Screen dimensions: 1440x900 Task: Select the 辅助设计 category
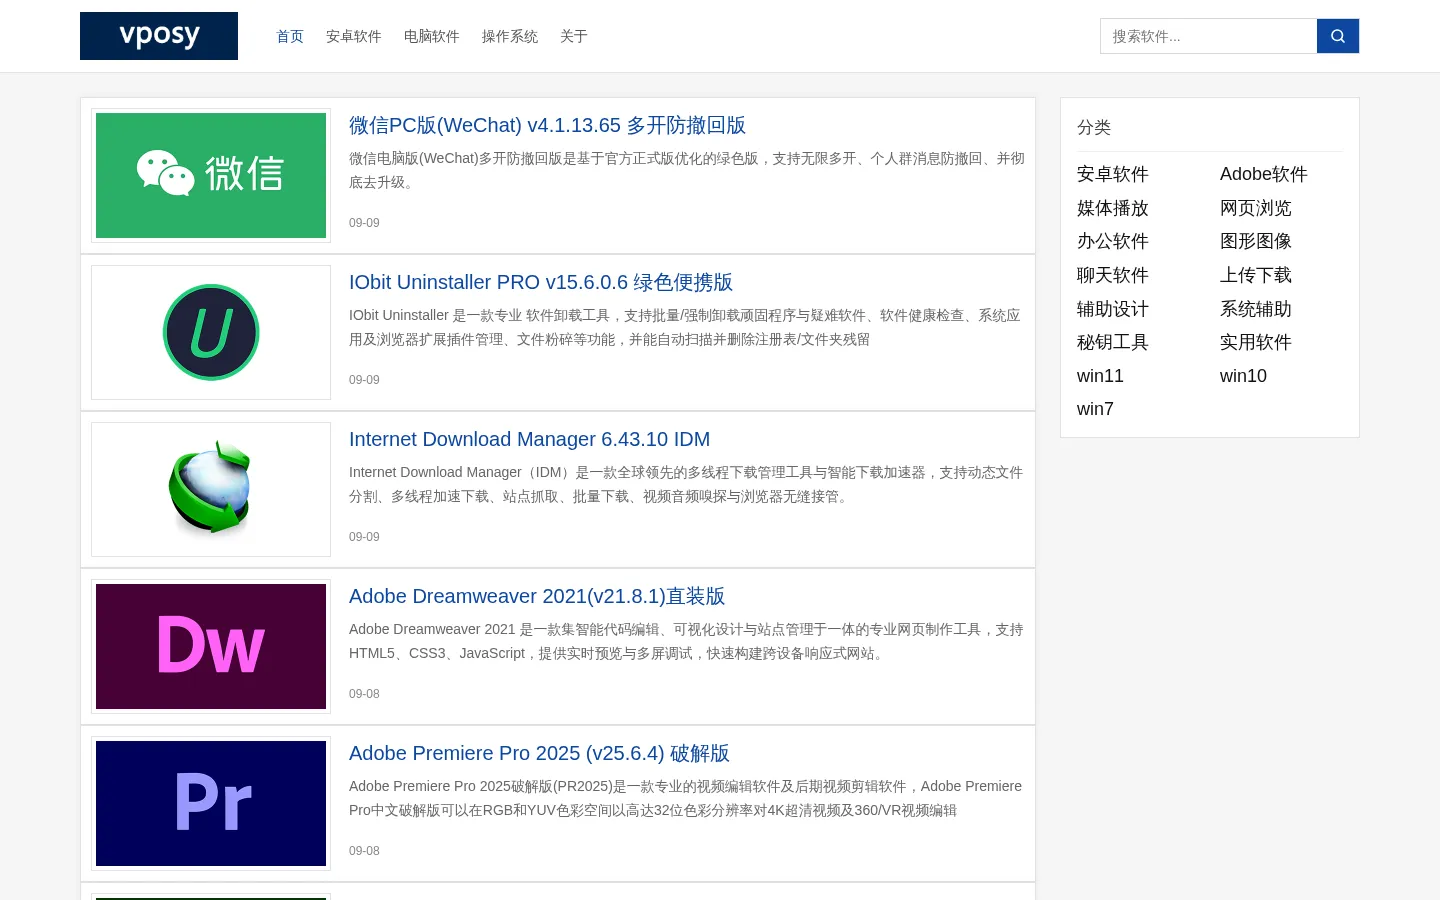pos(1113,309)
